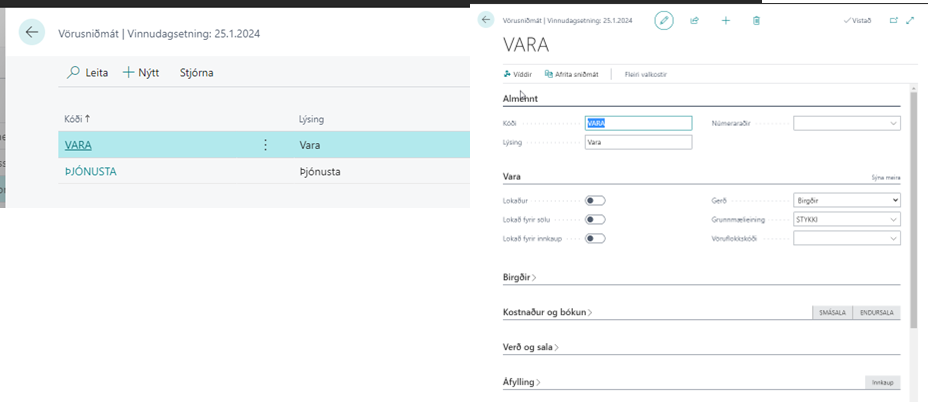Toggle Lokað fyrir innkaup switch
Screen dimensions: 928x402
tap(595, 238)
